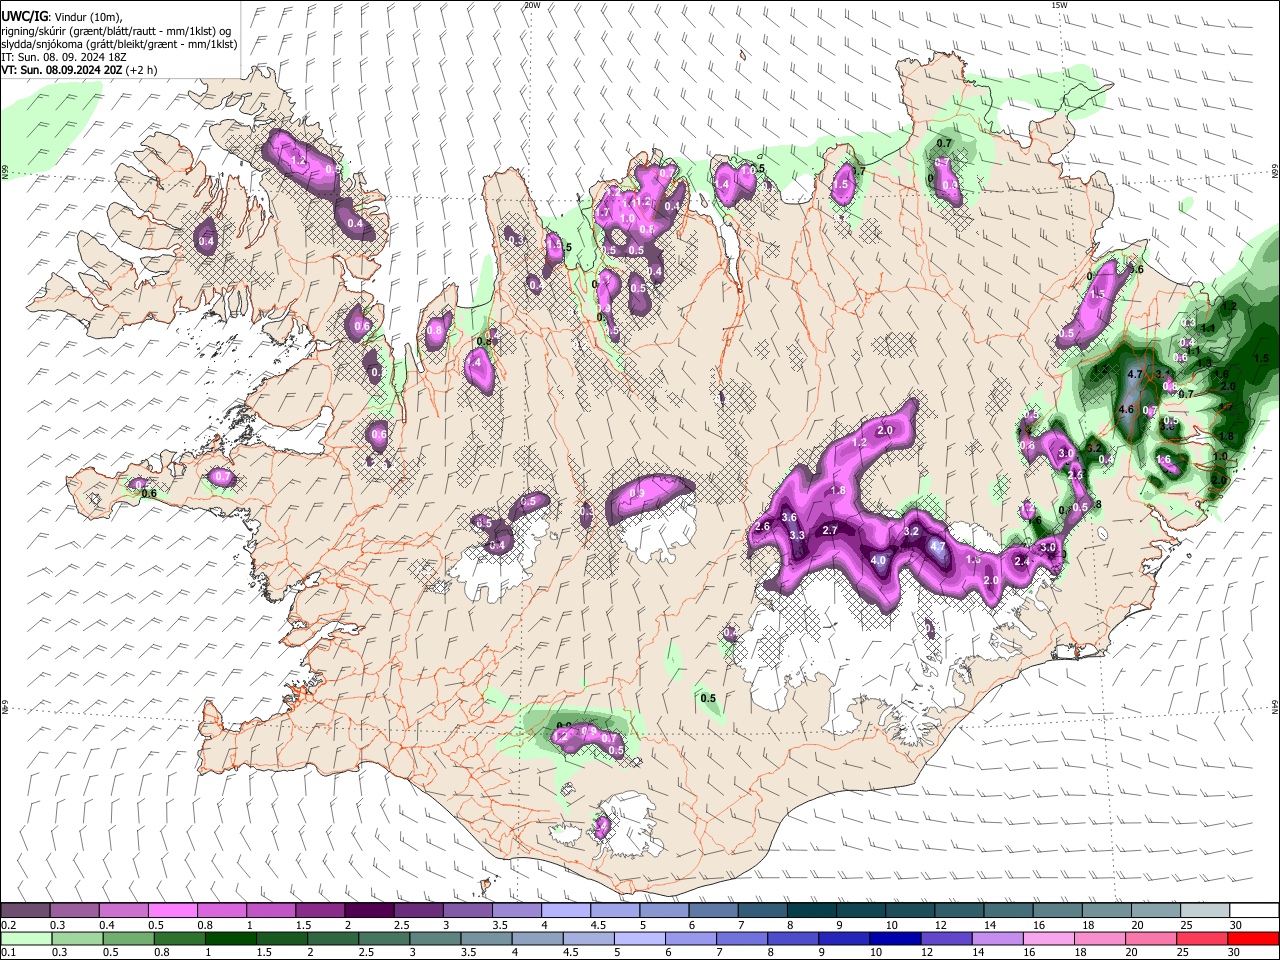Click the 'IT: Sun. 08. 09. 2024 18Z' line
Screen dimensions: 1280x960
(x=65, y=57)
